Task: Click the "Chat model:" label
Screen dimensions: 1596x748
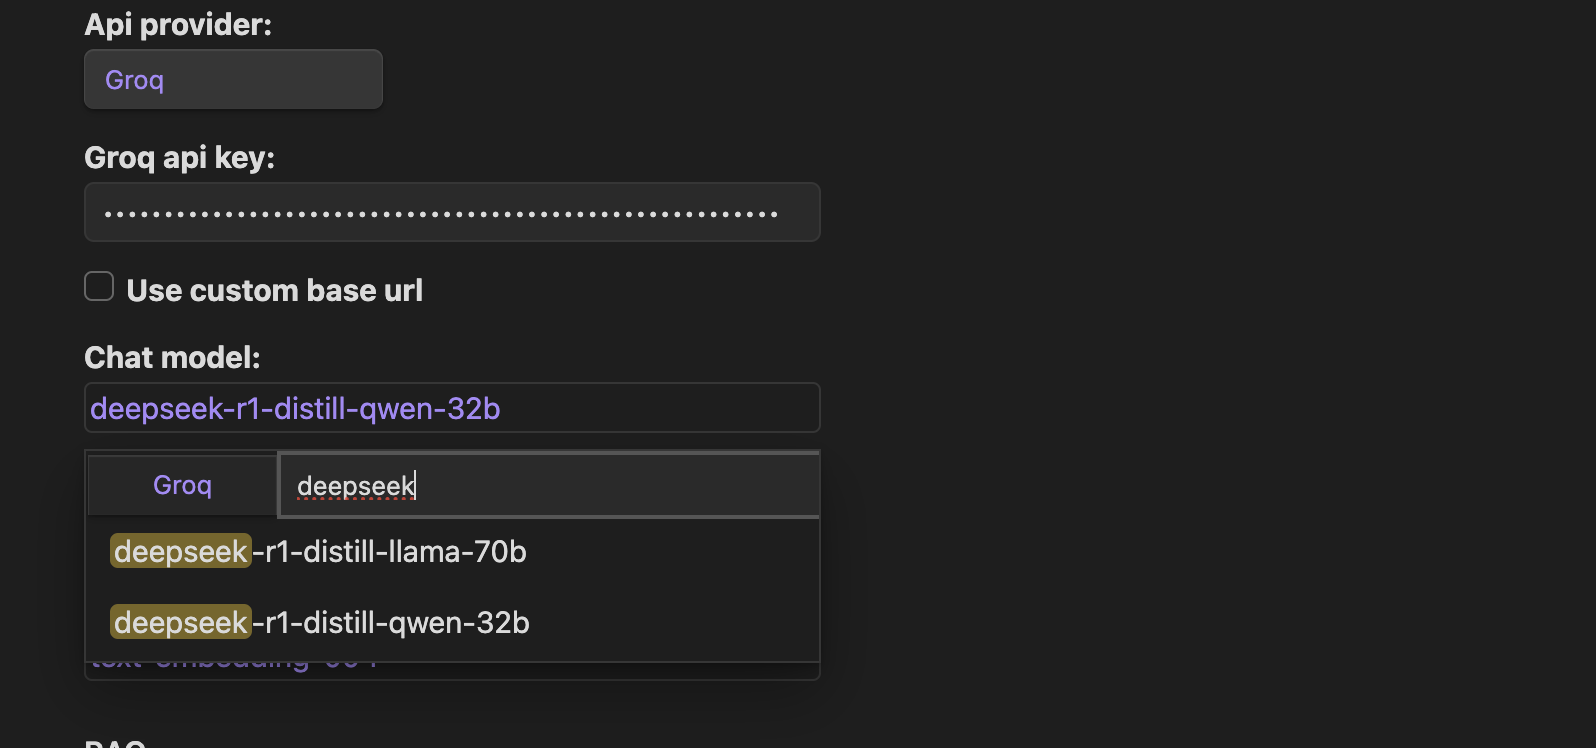Action: click(x=172, y=358)
